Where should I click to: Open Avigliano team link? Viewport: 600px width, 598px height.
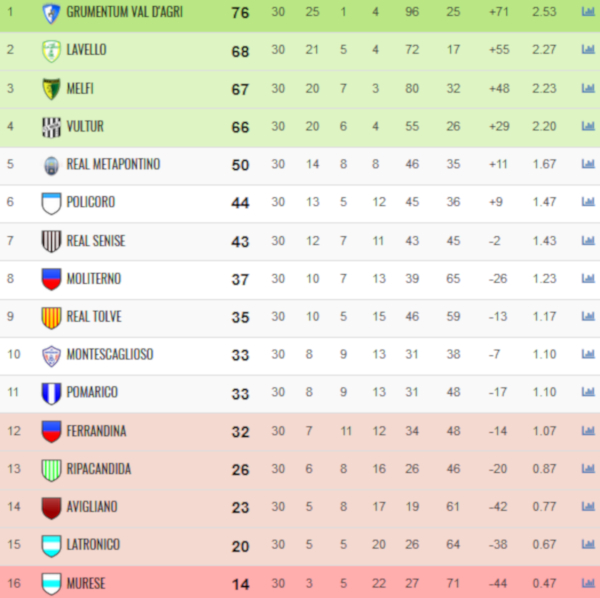tap(92, 507)
